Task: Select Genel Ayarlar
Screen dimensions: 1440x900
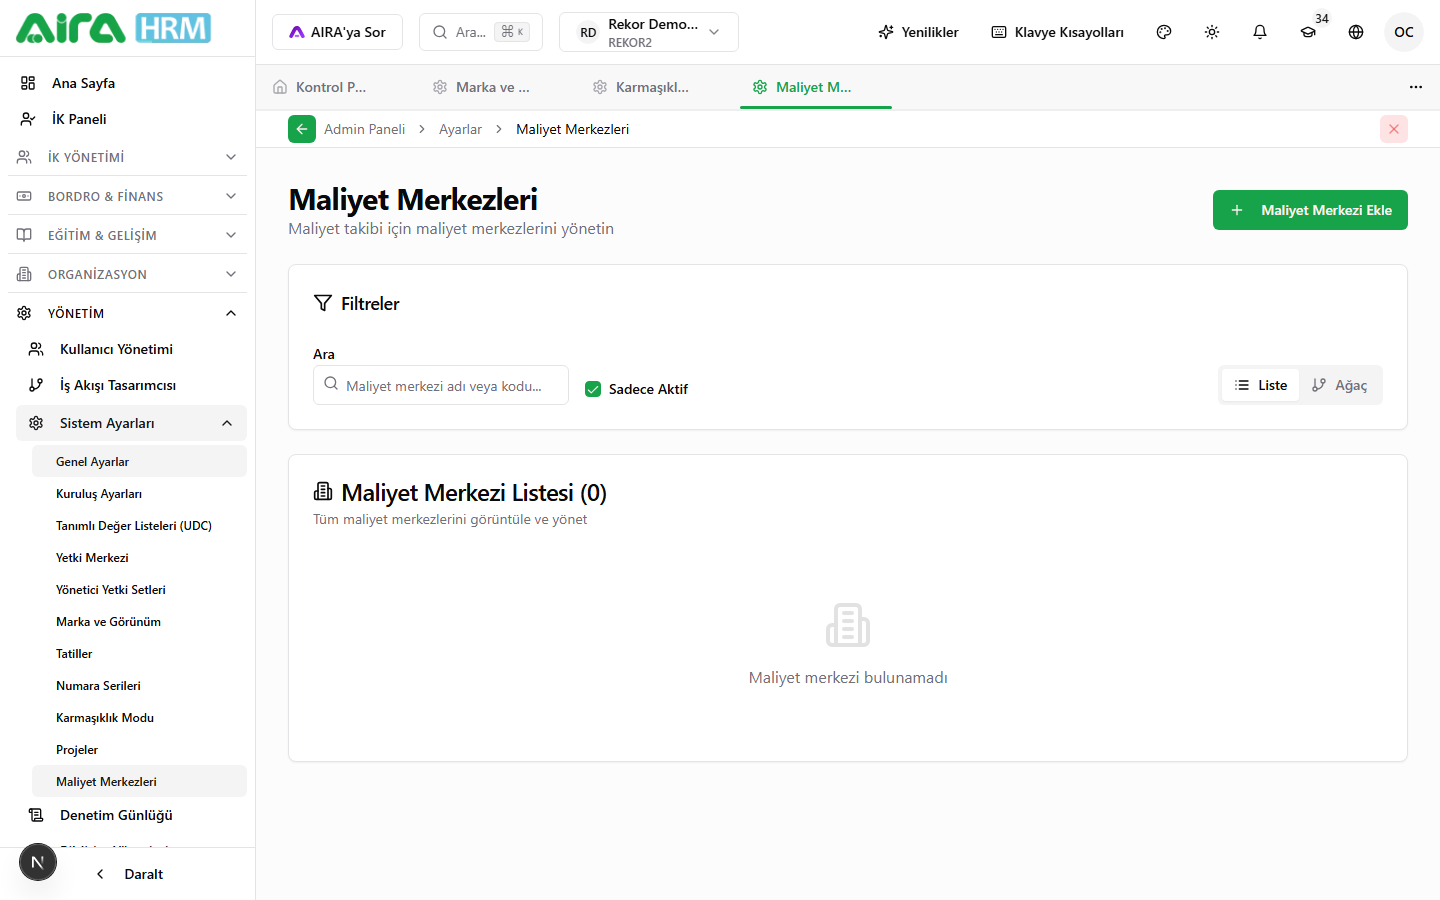Action: tap(139, 461)
